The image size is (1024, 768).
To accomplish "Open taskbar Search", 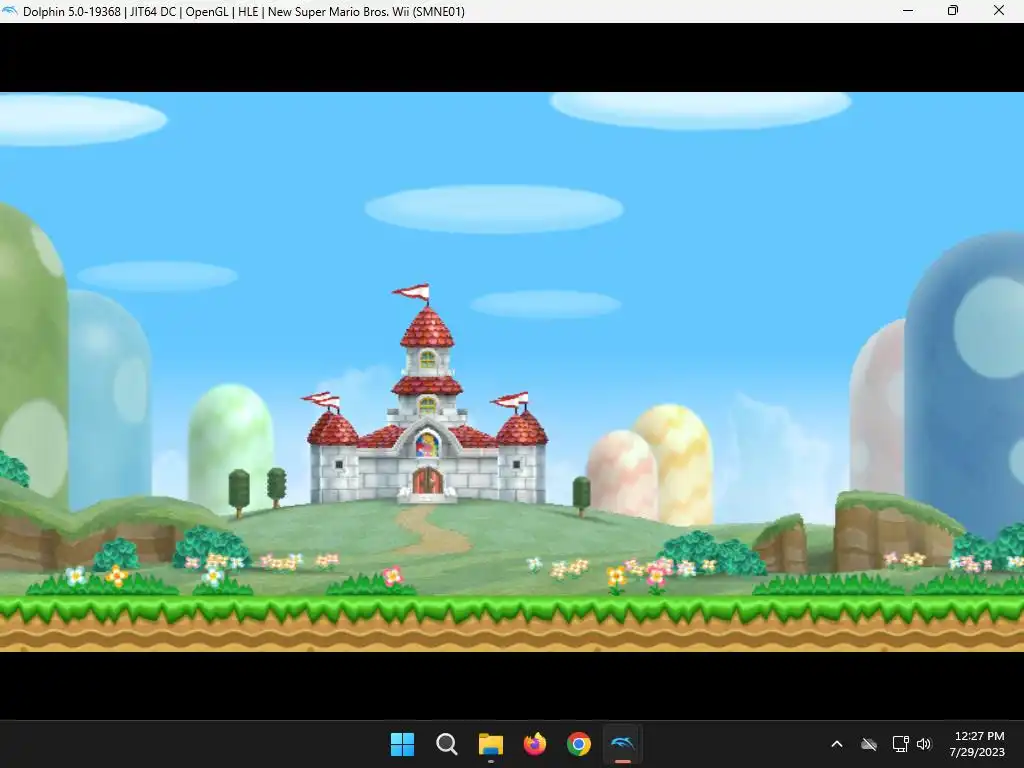I will [447, 744].
